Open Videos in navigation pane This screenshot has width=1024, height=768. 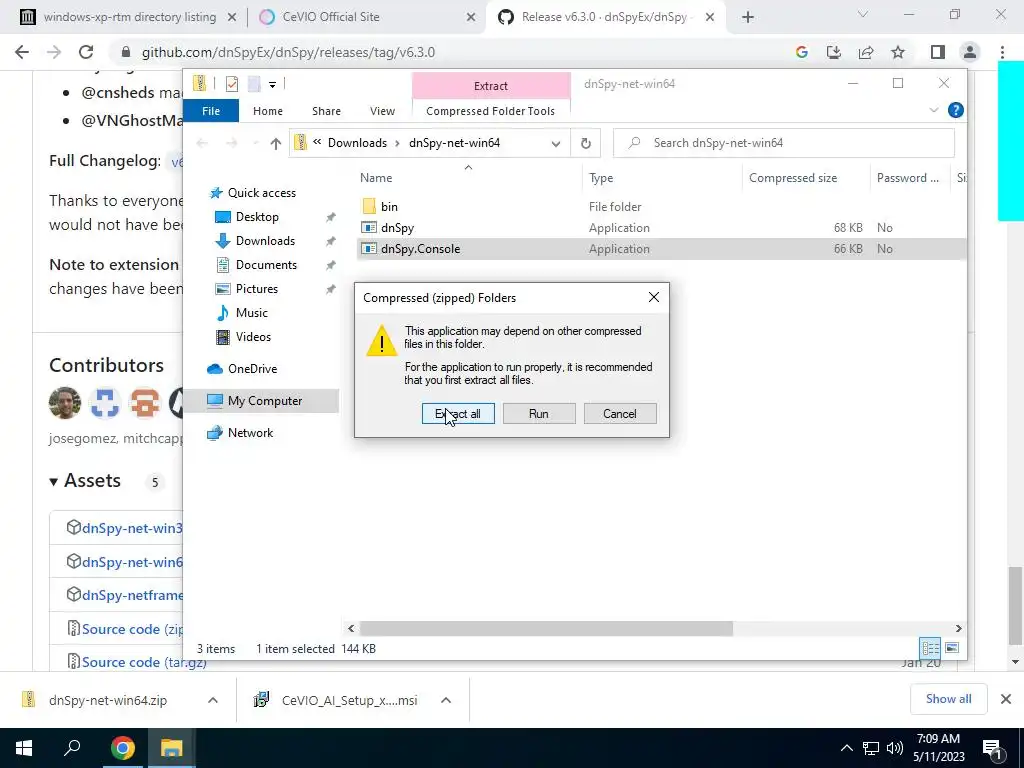tap(253, 337)
